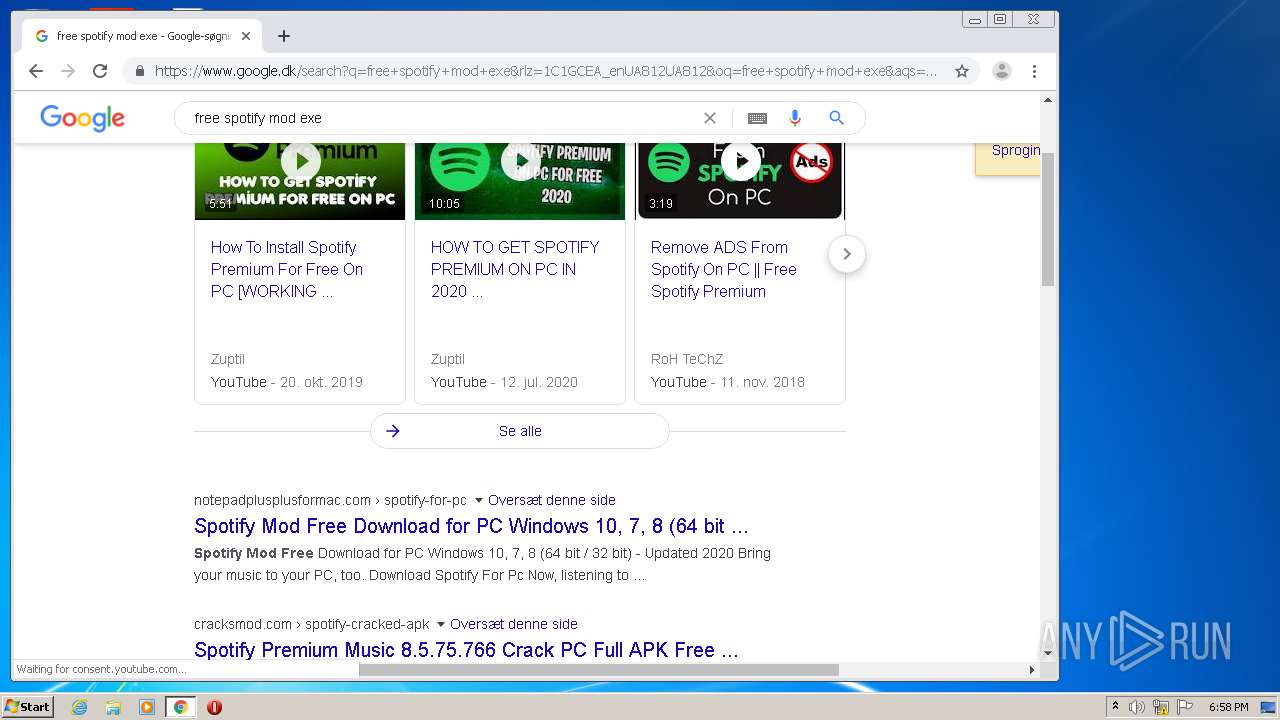Viewport: 1280px width, 720px height.
Task: Open 'Remove ADS From Spotify On PC' link
Action: [x=724, y=269]
